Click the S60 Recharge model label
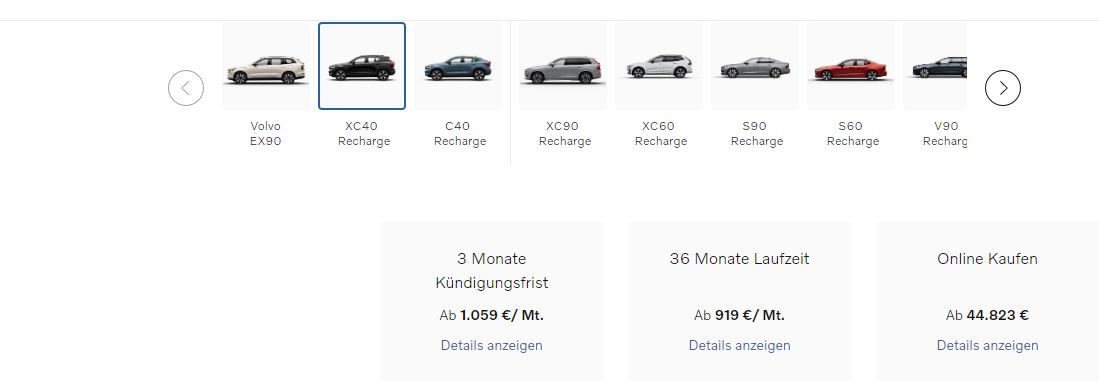The image size is (1099, 381). pos(853,134)
